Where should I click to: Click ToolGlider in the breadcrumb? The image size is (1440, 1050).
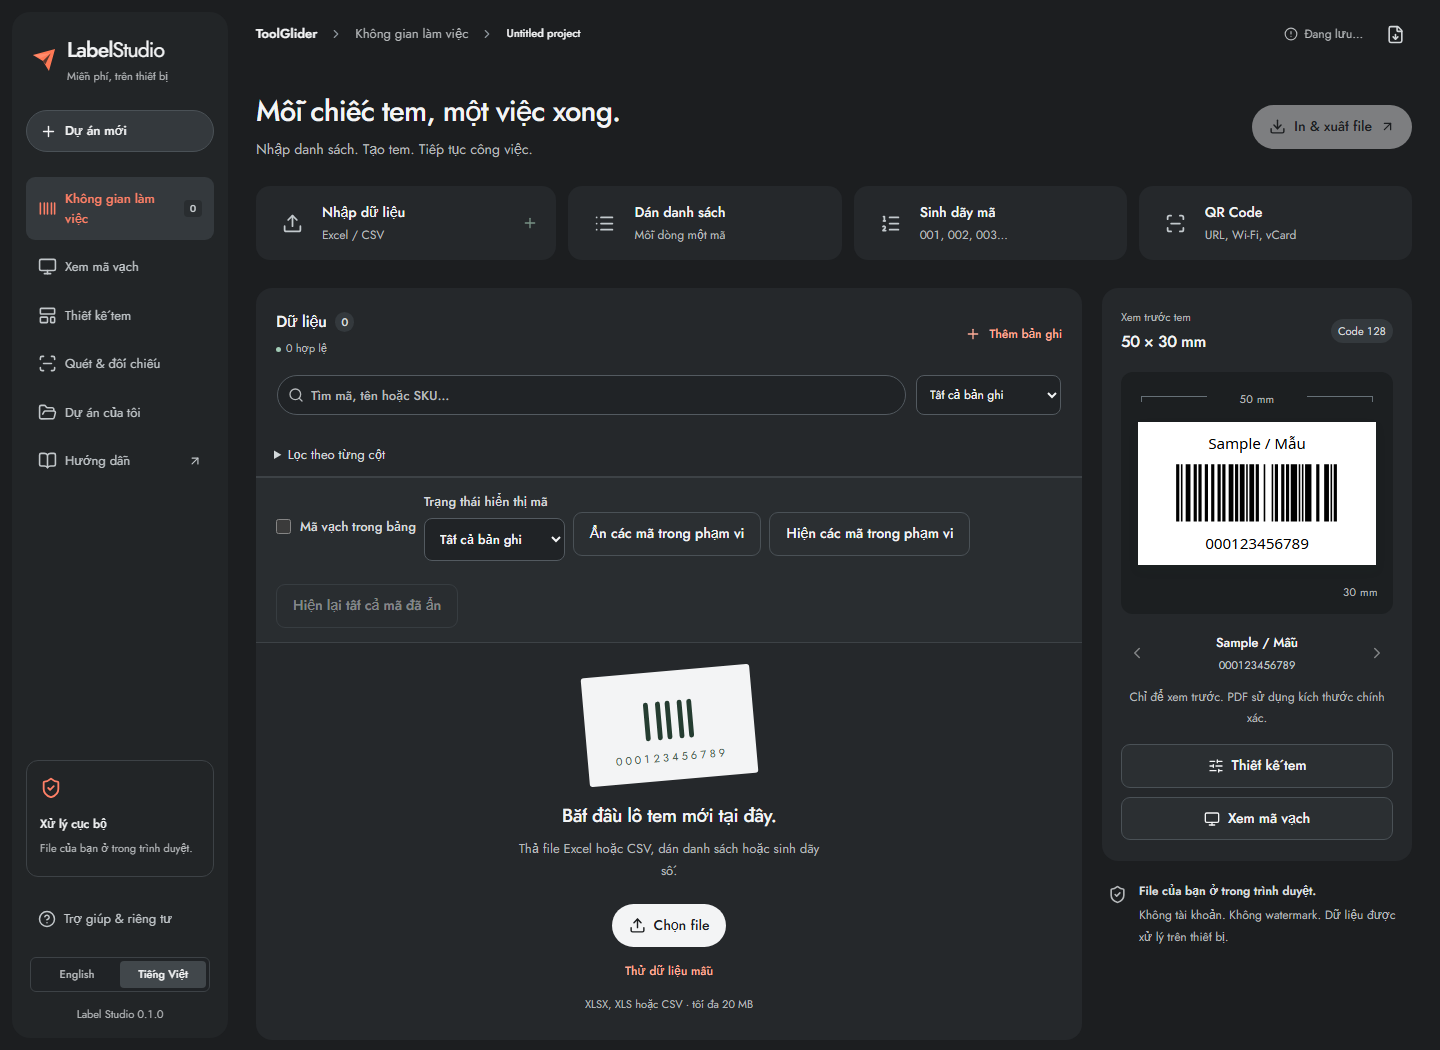click(x=286, y=34)
